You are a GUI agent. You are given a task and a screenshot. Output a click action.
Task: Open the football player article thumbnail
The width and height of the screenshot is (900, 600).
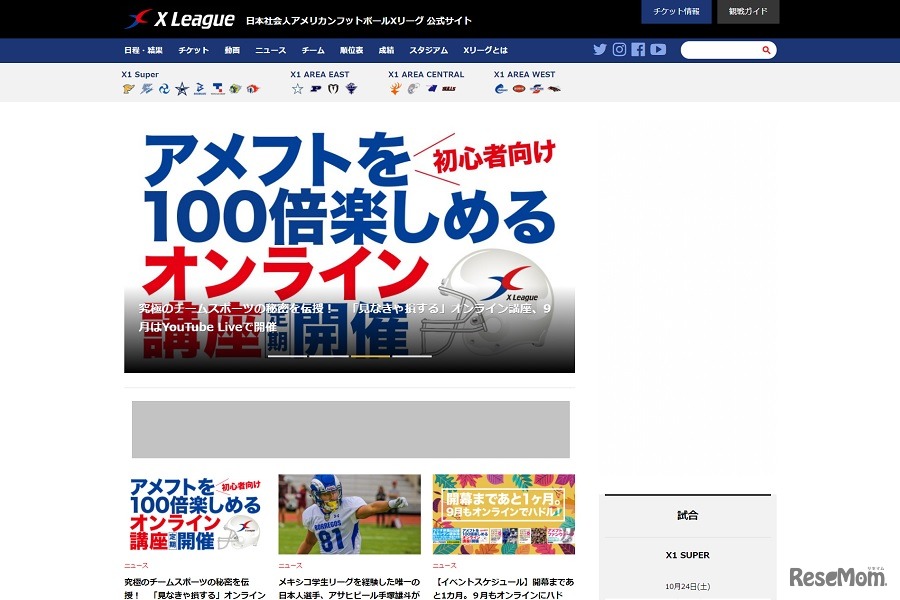click(349, 514)
